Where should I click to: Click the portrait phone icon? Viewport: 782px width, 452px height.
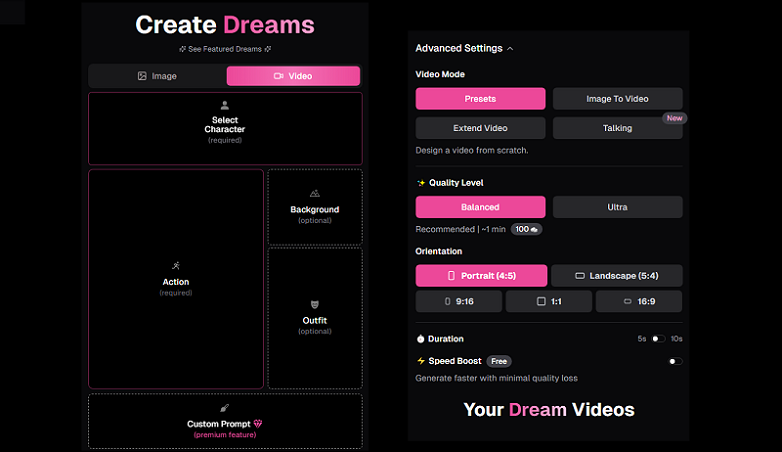(451, 275)
